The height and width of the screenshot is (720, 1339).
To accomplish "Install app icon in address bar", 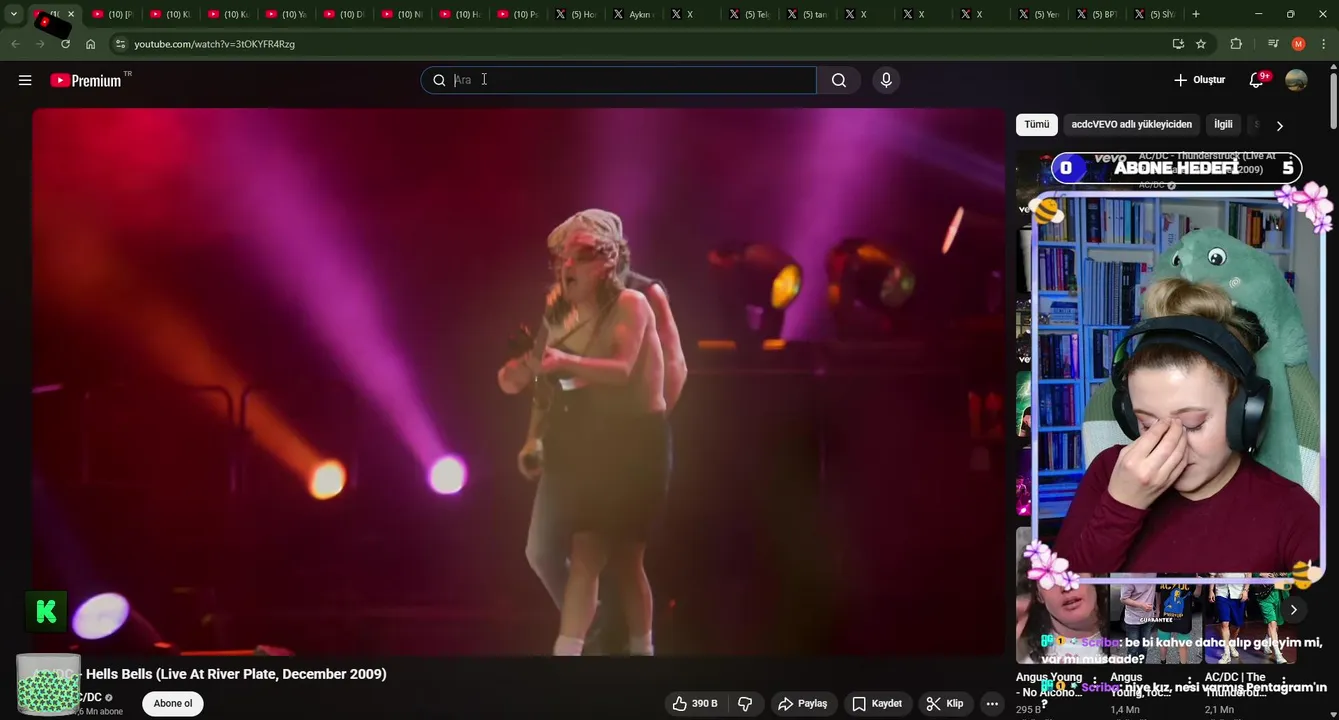I will (x=1178, y=44).
